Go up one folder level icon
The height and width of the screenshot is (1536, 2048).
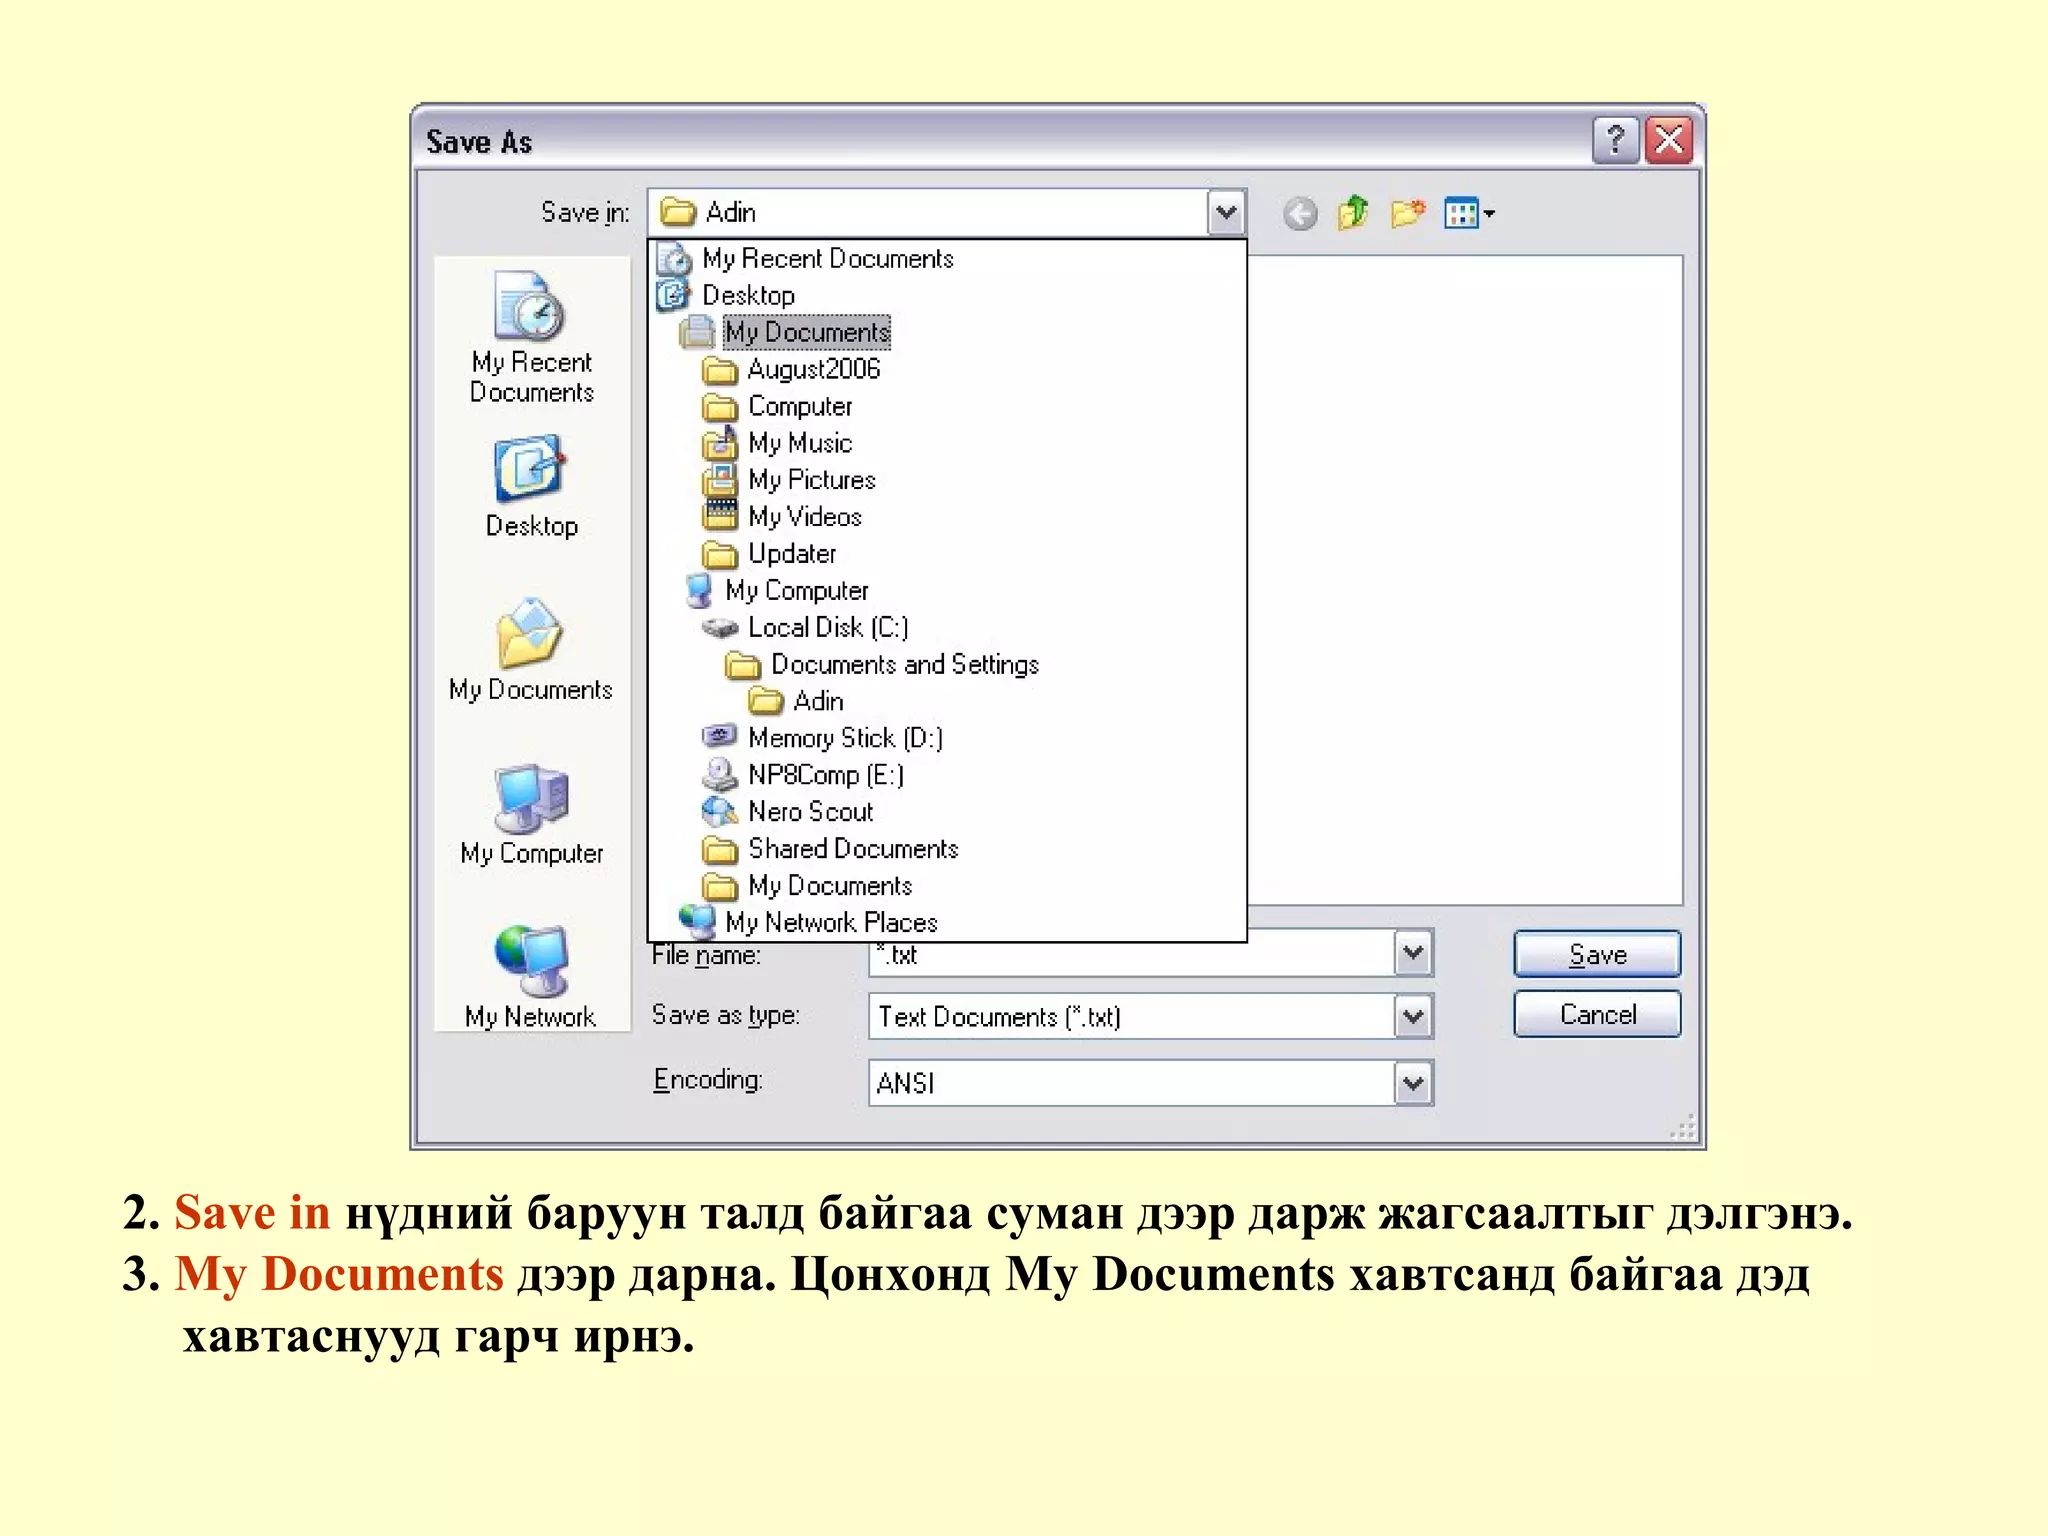pos(1354,213)
